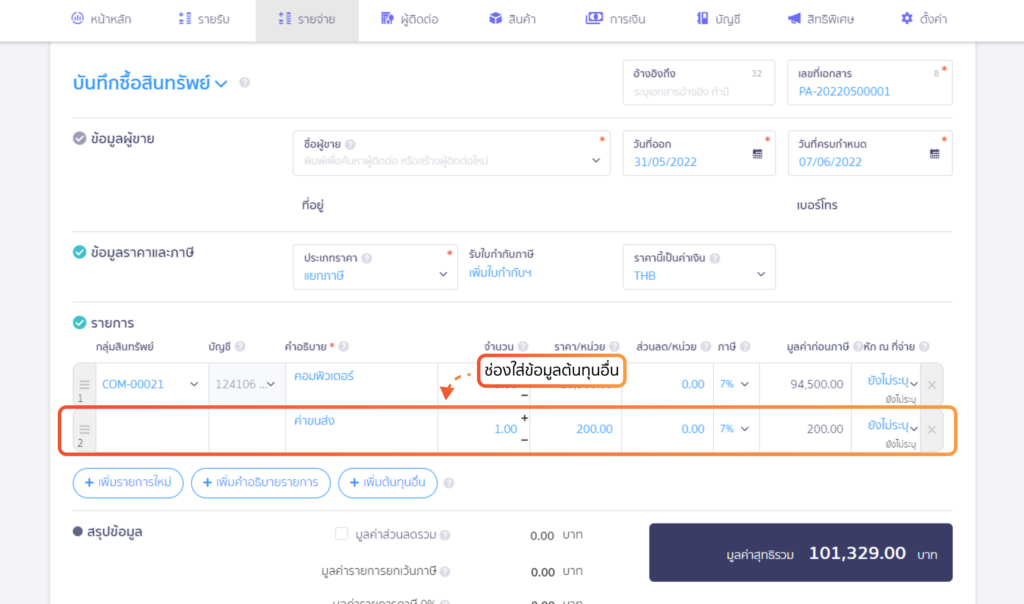Go to the สินค้า products tab

point(513,19)
